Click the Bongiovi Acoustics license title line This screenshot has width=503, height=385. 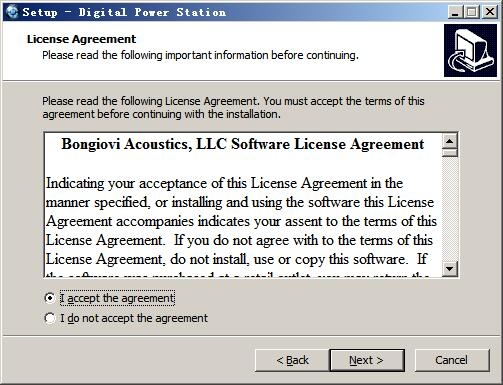[x=243, y=144]
